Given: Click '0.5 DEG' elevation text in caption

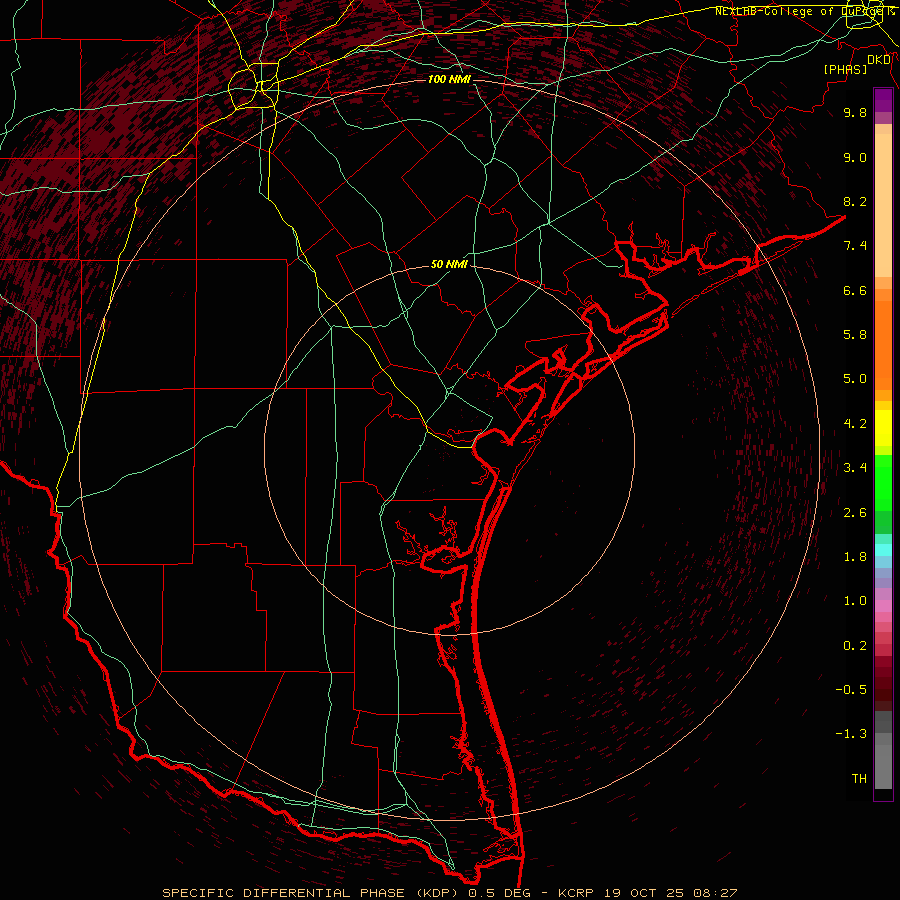Looking at the screenshot, I should [498, 893].
